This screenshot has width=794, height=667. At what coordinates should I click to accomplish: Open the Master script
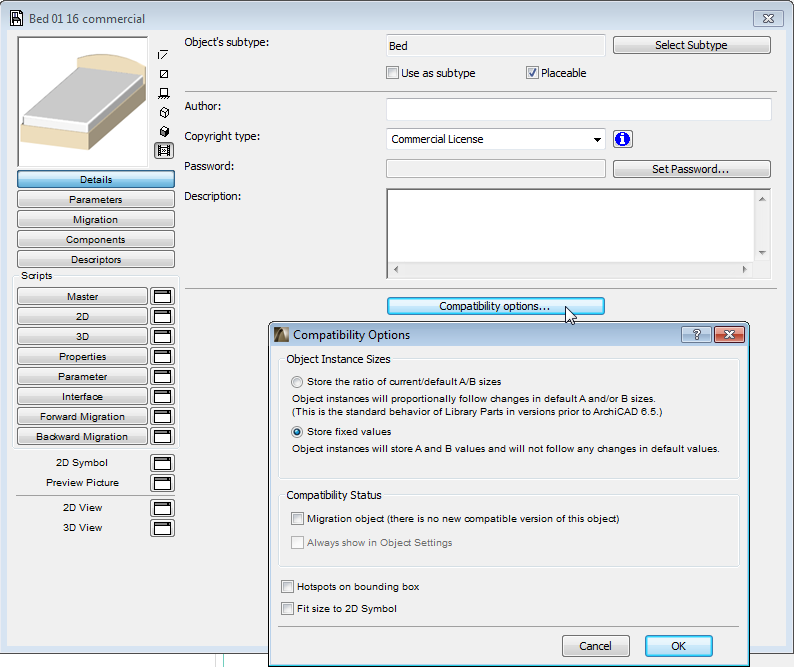(x=83, y=296)
